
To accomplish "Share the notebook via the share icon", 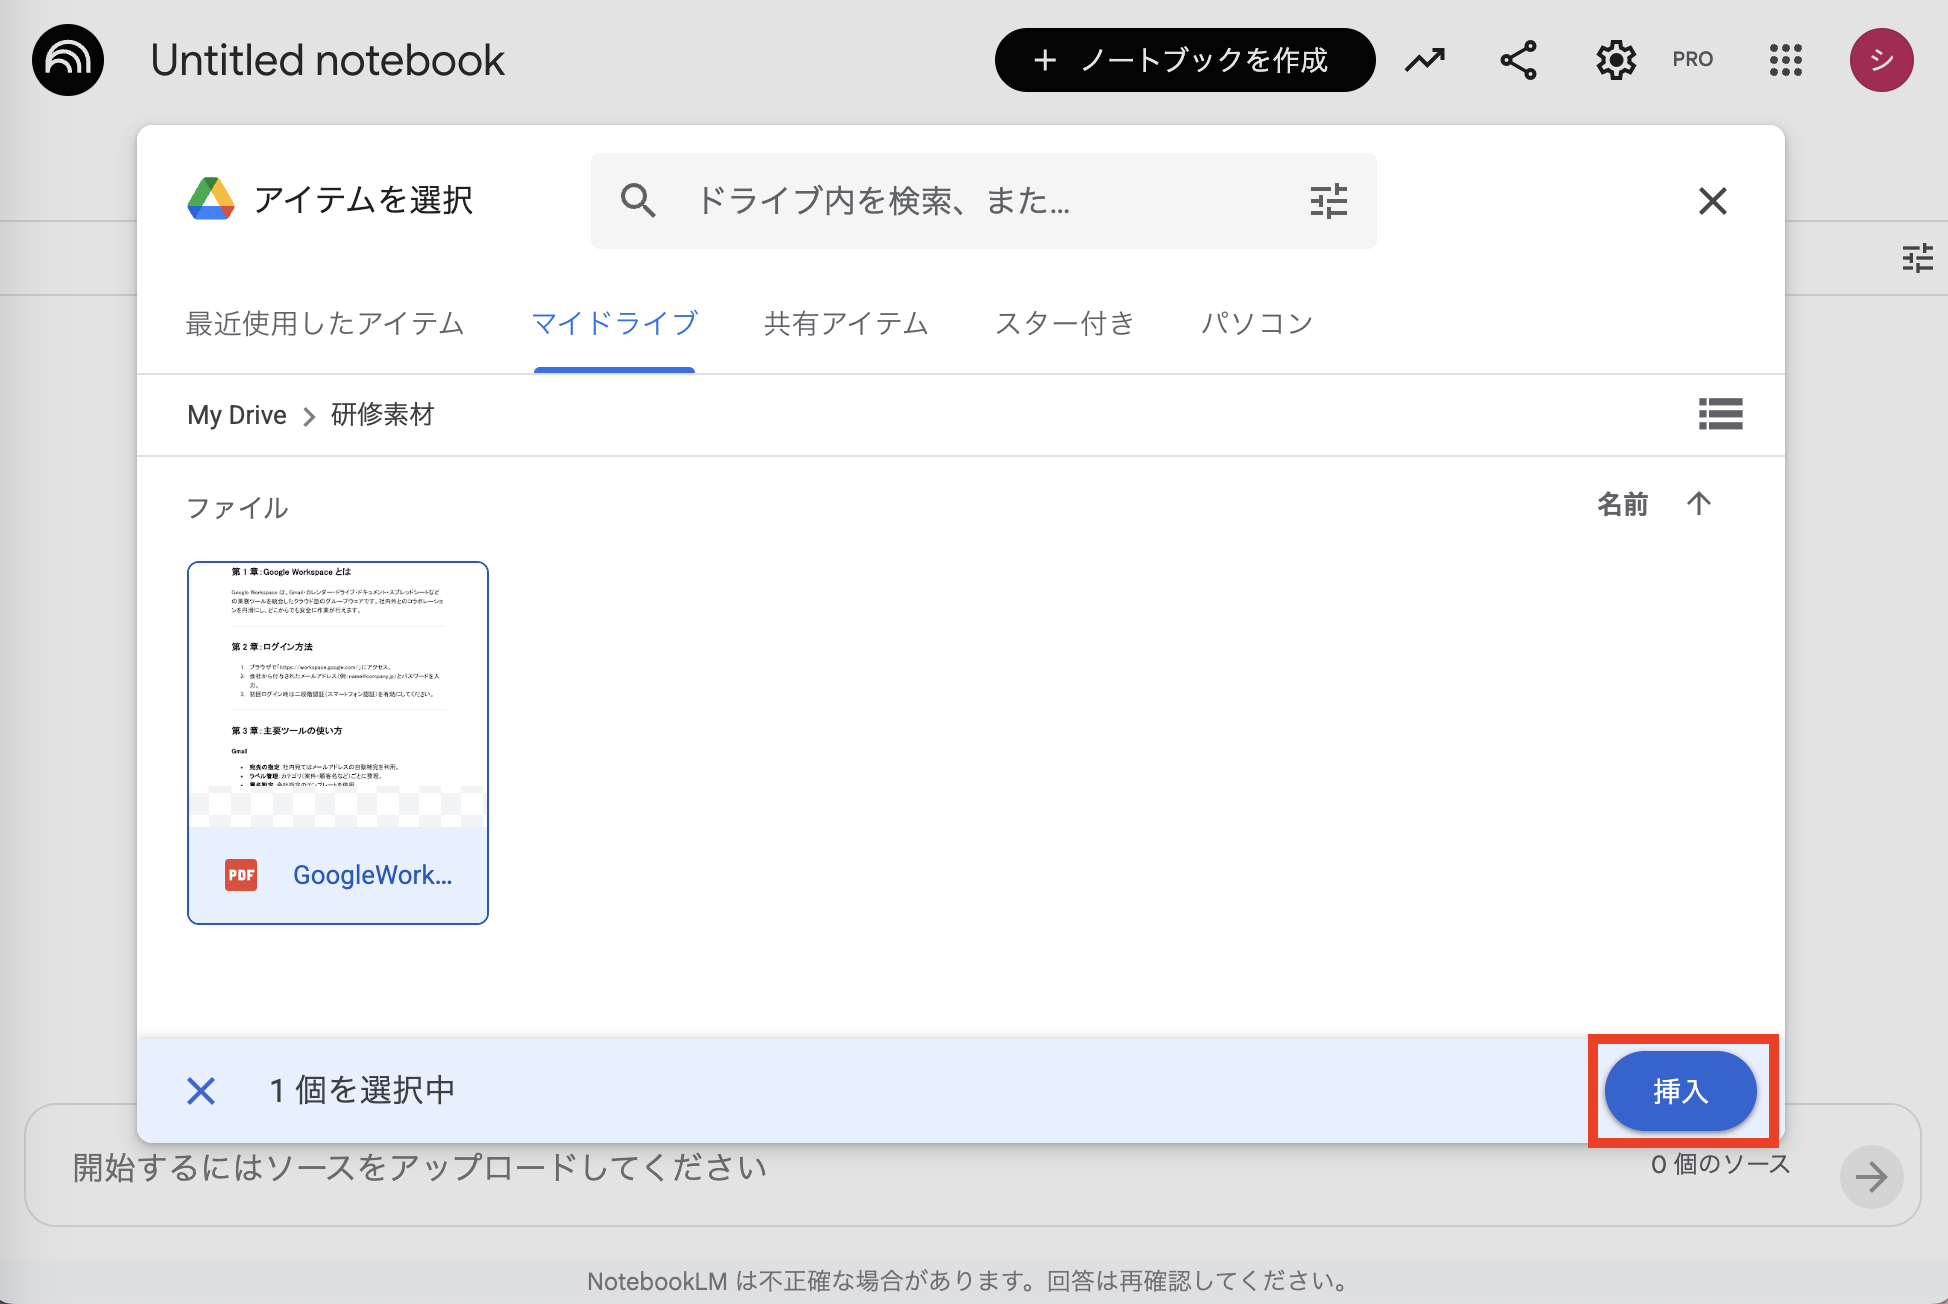I will pyautogui.click(x=1517, y=59).
